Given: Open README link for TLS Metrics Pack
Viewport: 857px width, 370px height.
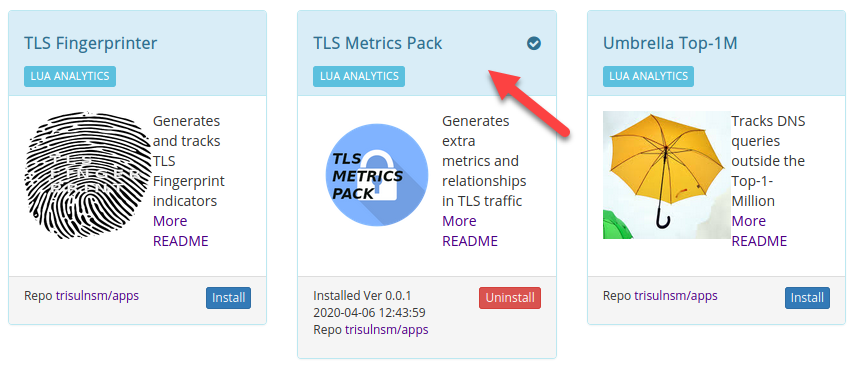Looking at the screenshot, I should (470, 241).
